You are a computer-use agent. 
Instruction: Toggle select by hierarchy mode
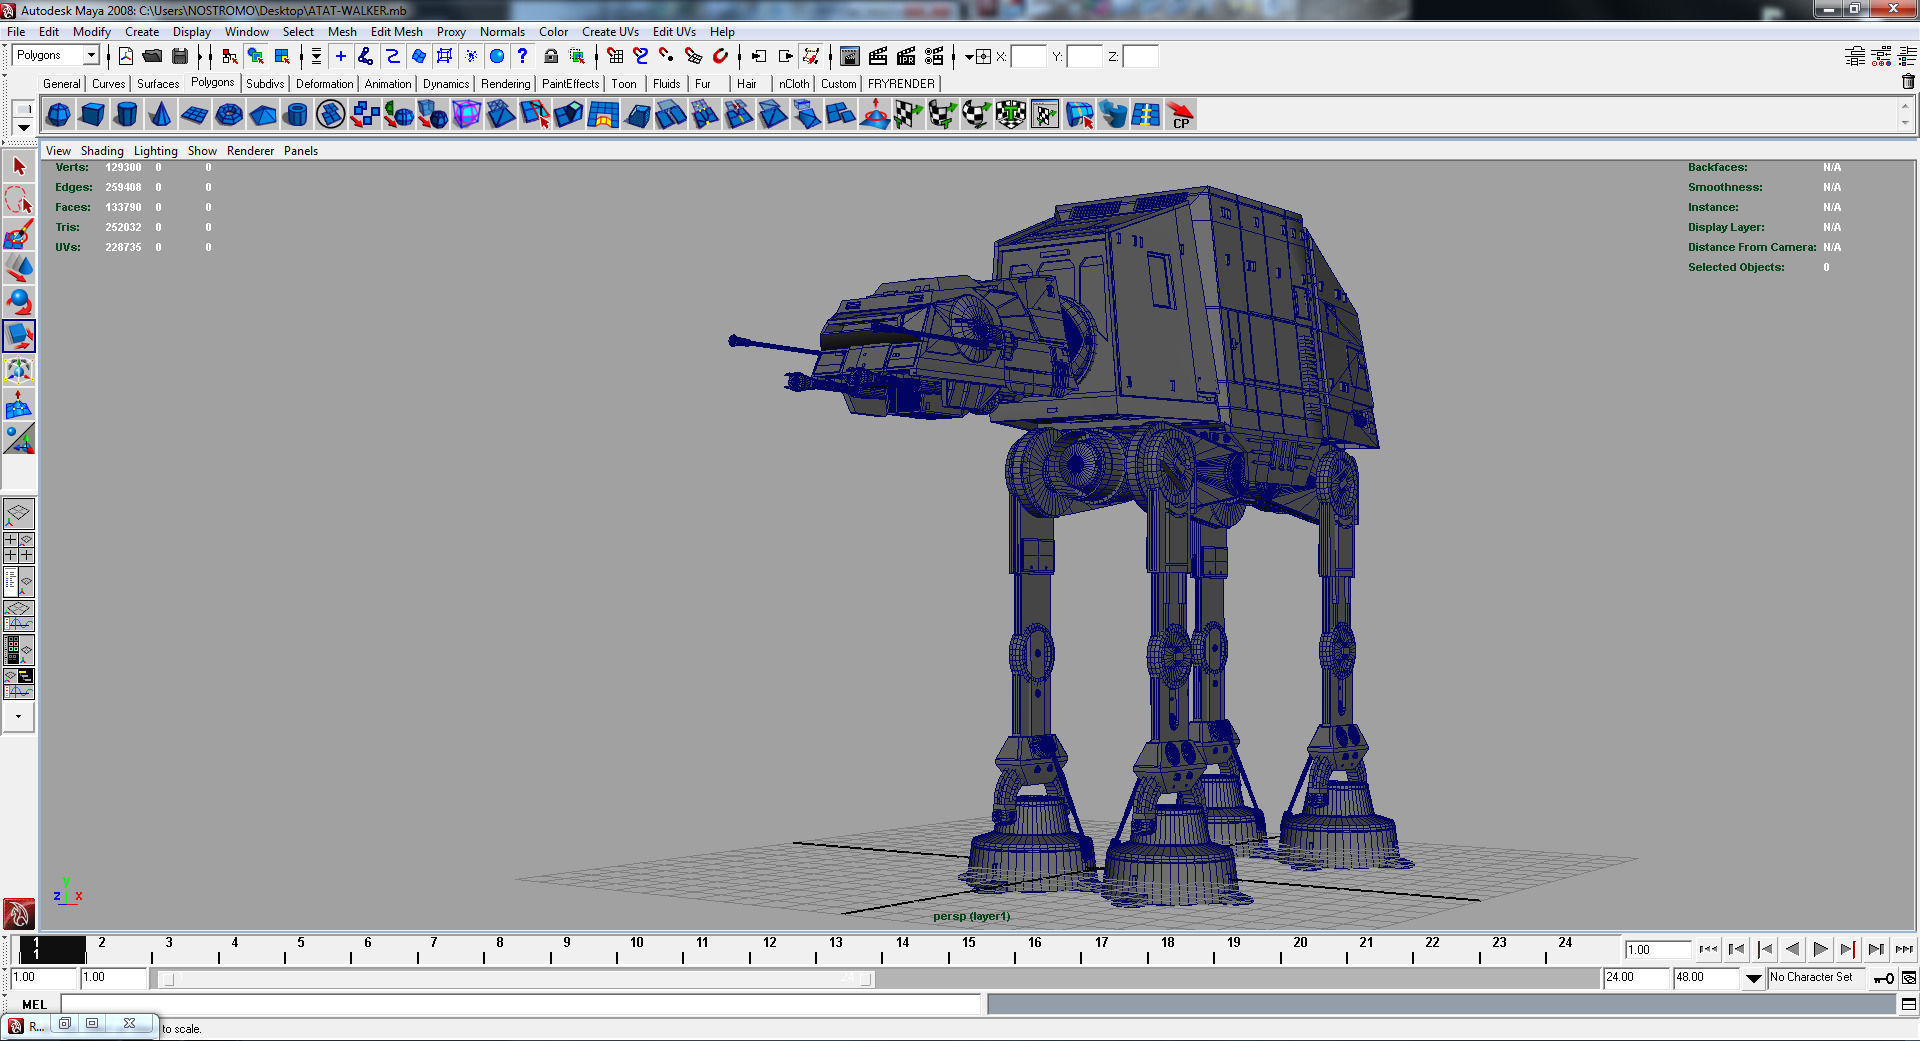pos(230,56)
